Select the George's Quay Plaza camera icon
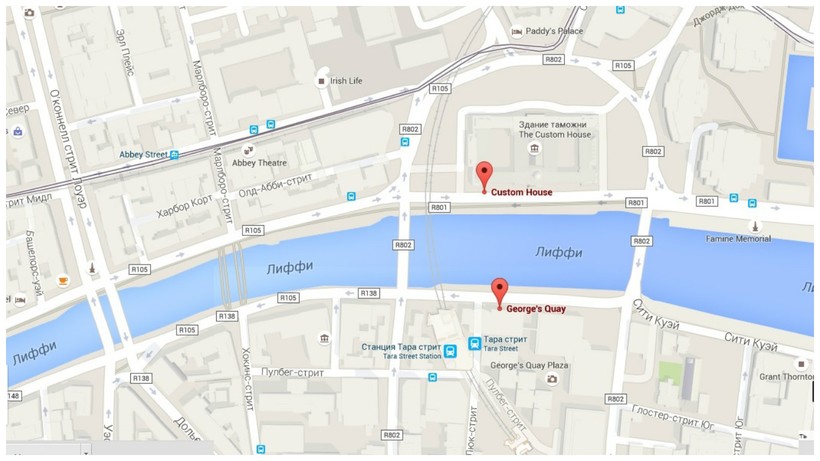820x461 pixels. (x=552, y=379)
